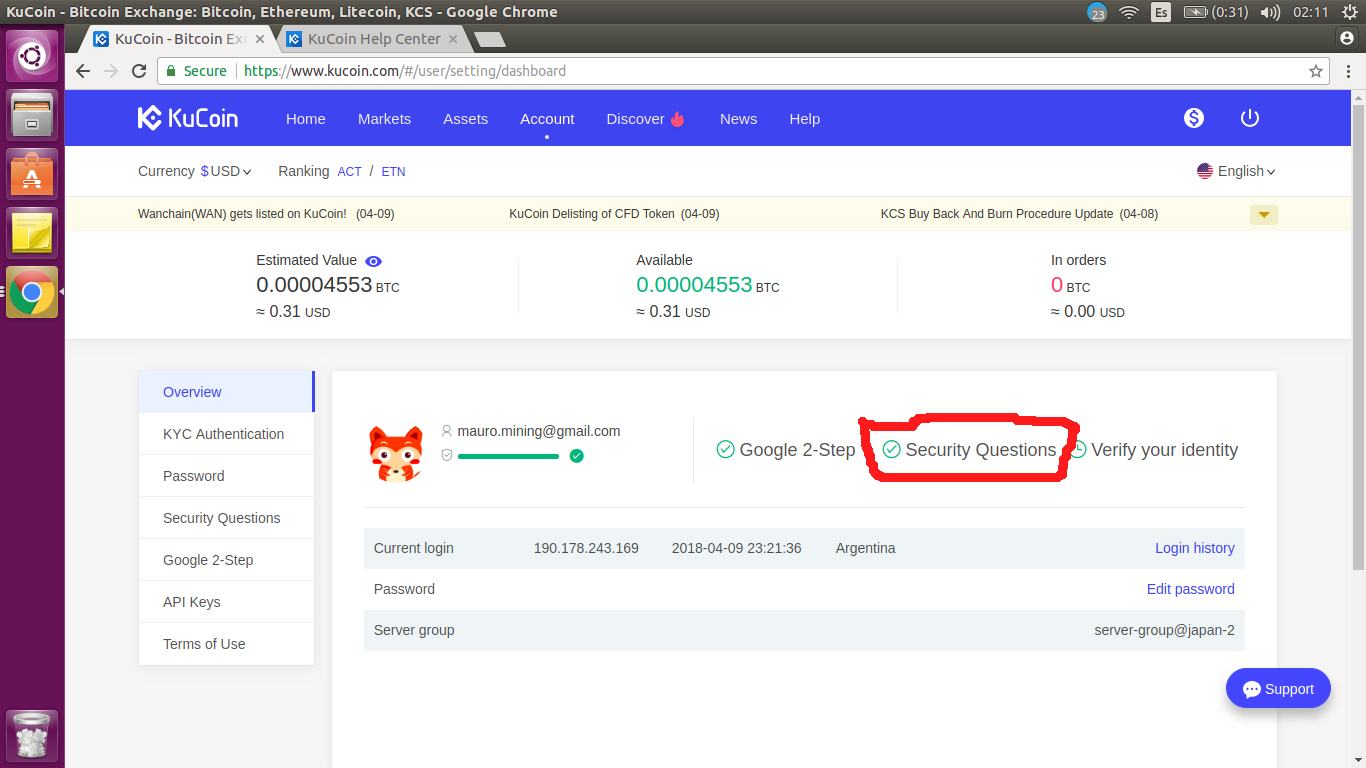Viewport: 1366px width, 768px height.
Task: Expand the announcements with yellow arrow
Action: click(x=1264, y=214)
